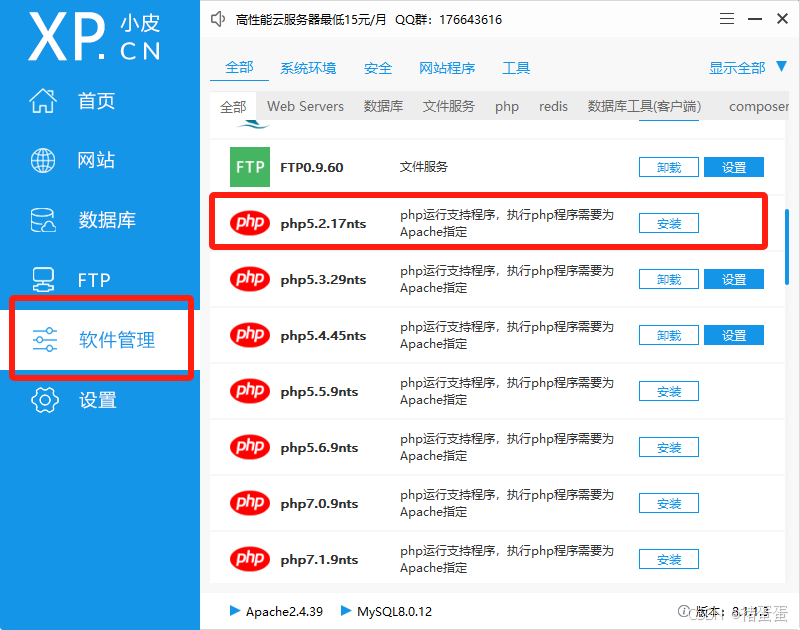800x630 pixels.
Task: Uninstall php5.3.29nts with 卸载
Action: [668, 280]
